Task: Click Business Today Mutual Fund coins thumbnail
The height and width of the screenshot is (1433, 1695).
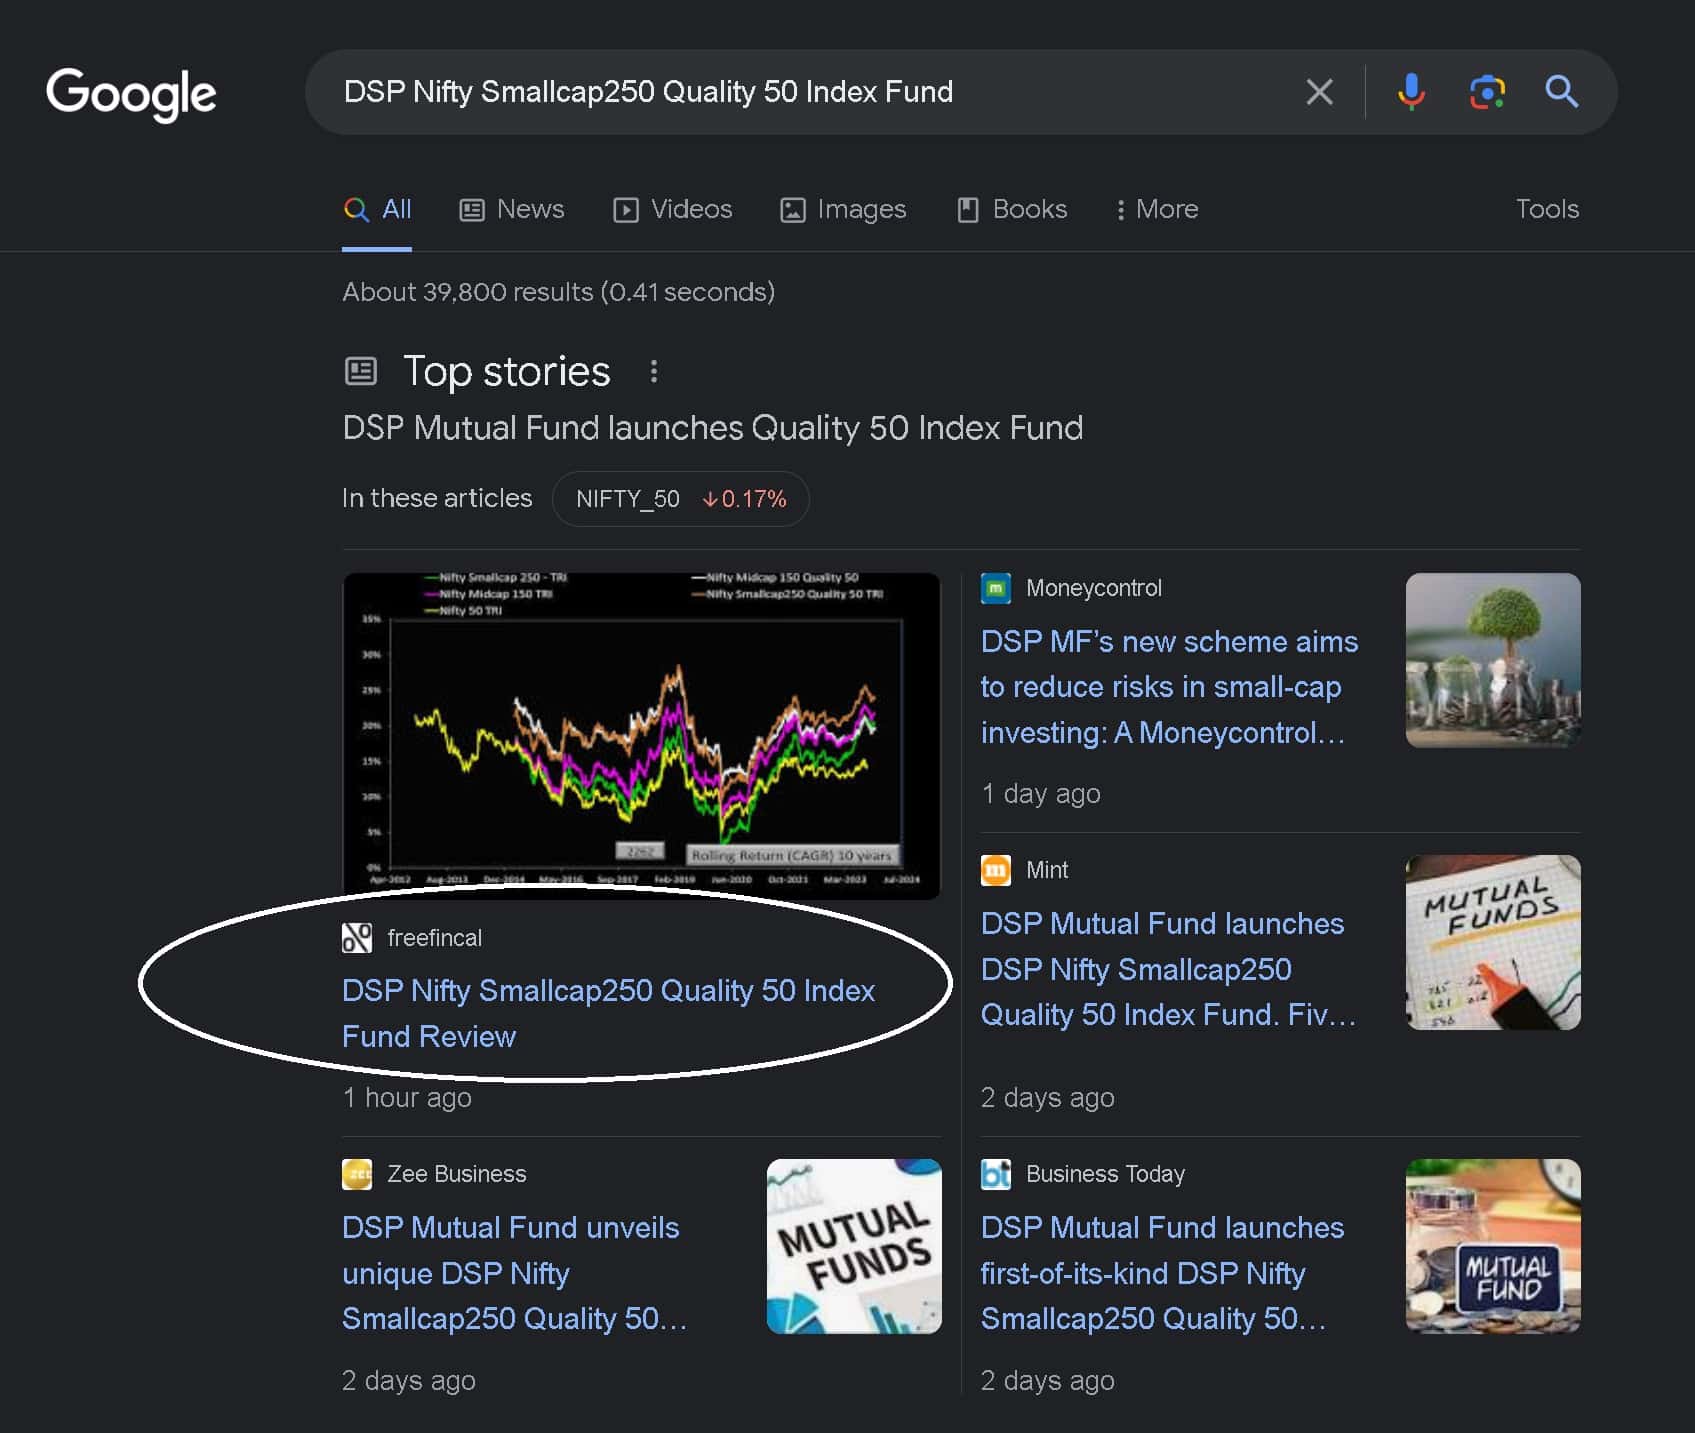Action: [x=1493, y=1246]
